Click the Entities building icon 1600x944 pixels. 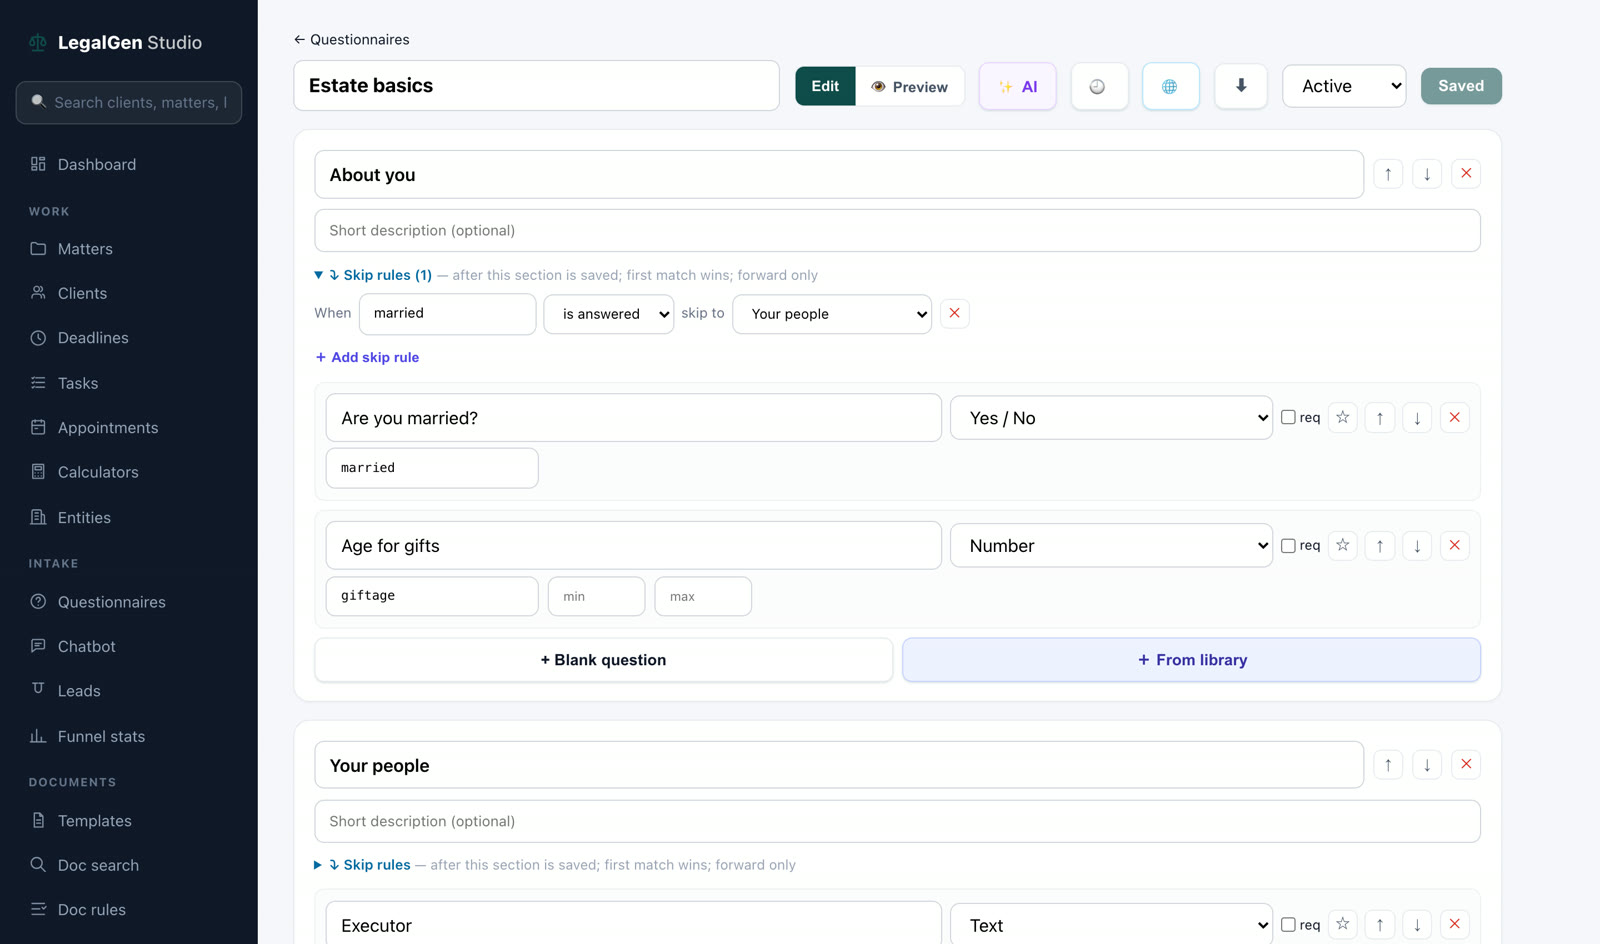(38, 517)
